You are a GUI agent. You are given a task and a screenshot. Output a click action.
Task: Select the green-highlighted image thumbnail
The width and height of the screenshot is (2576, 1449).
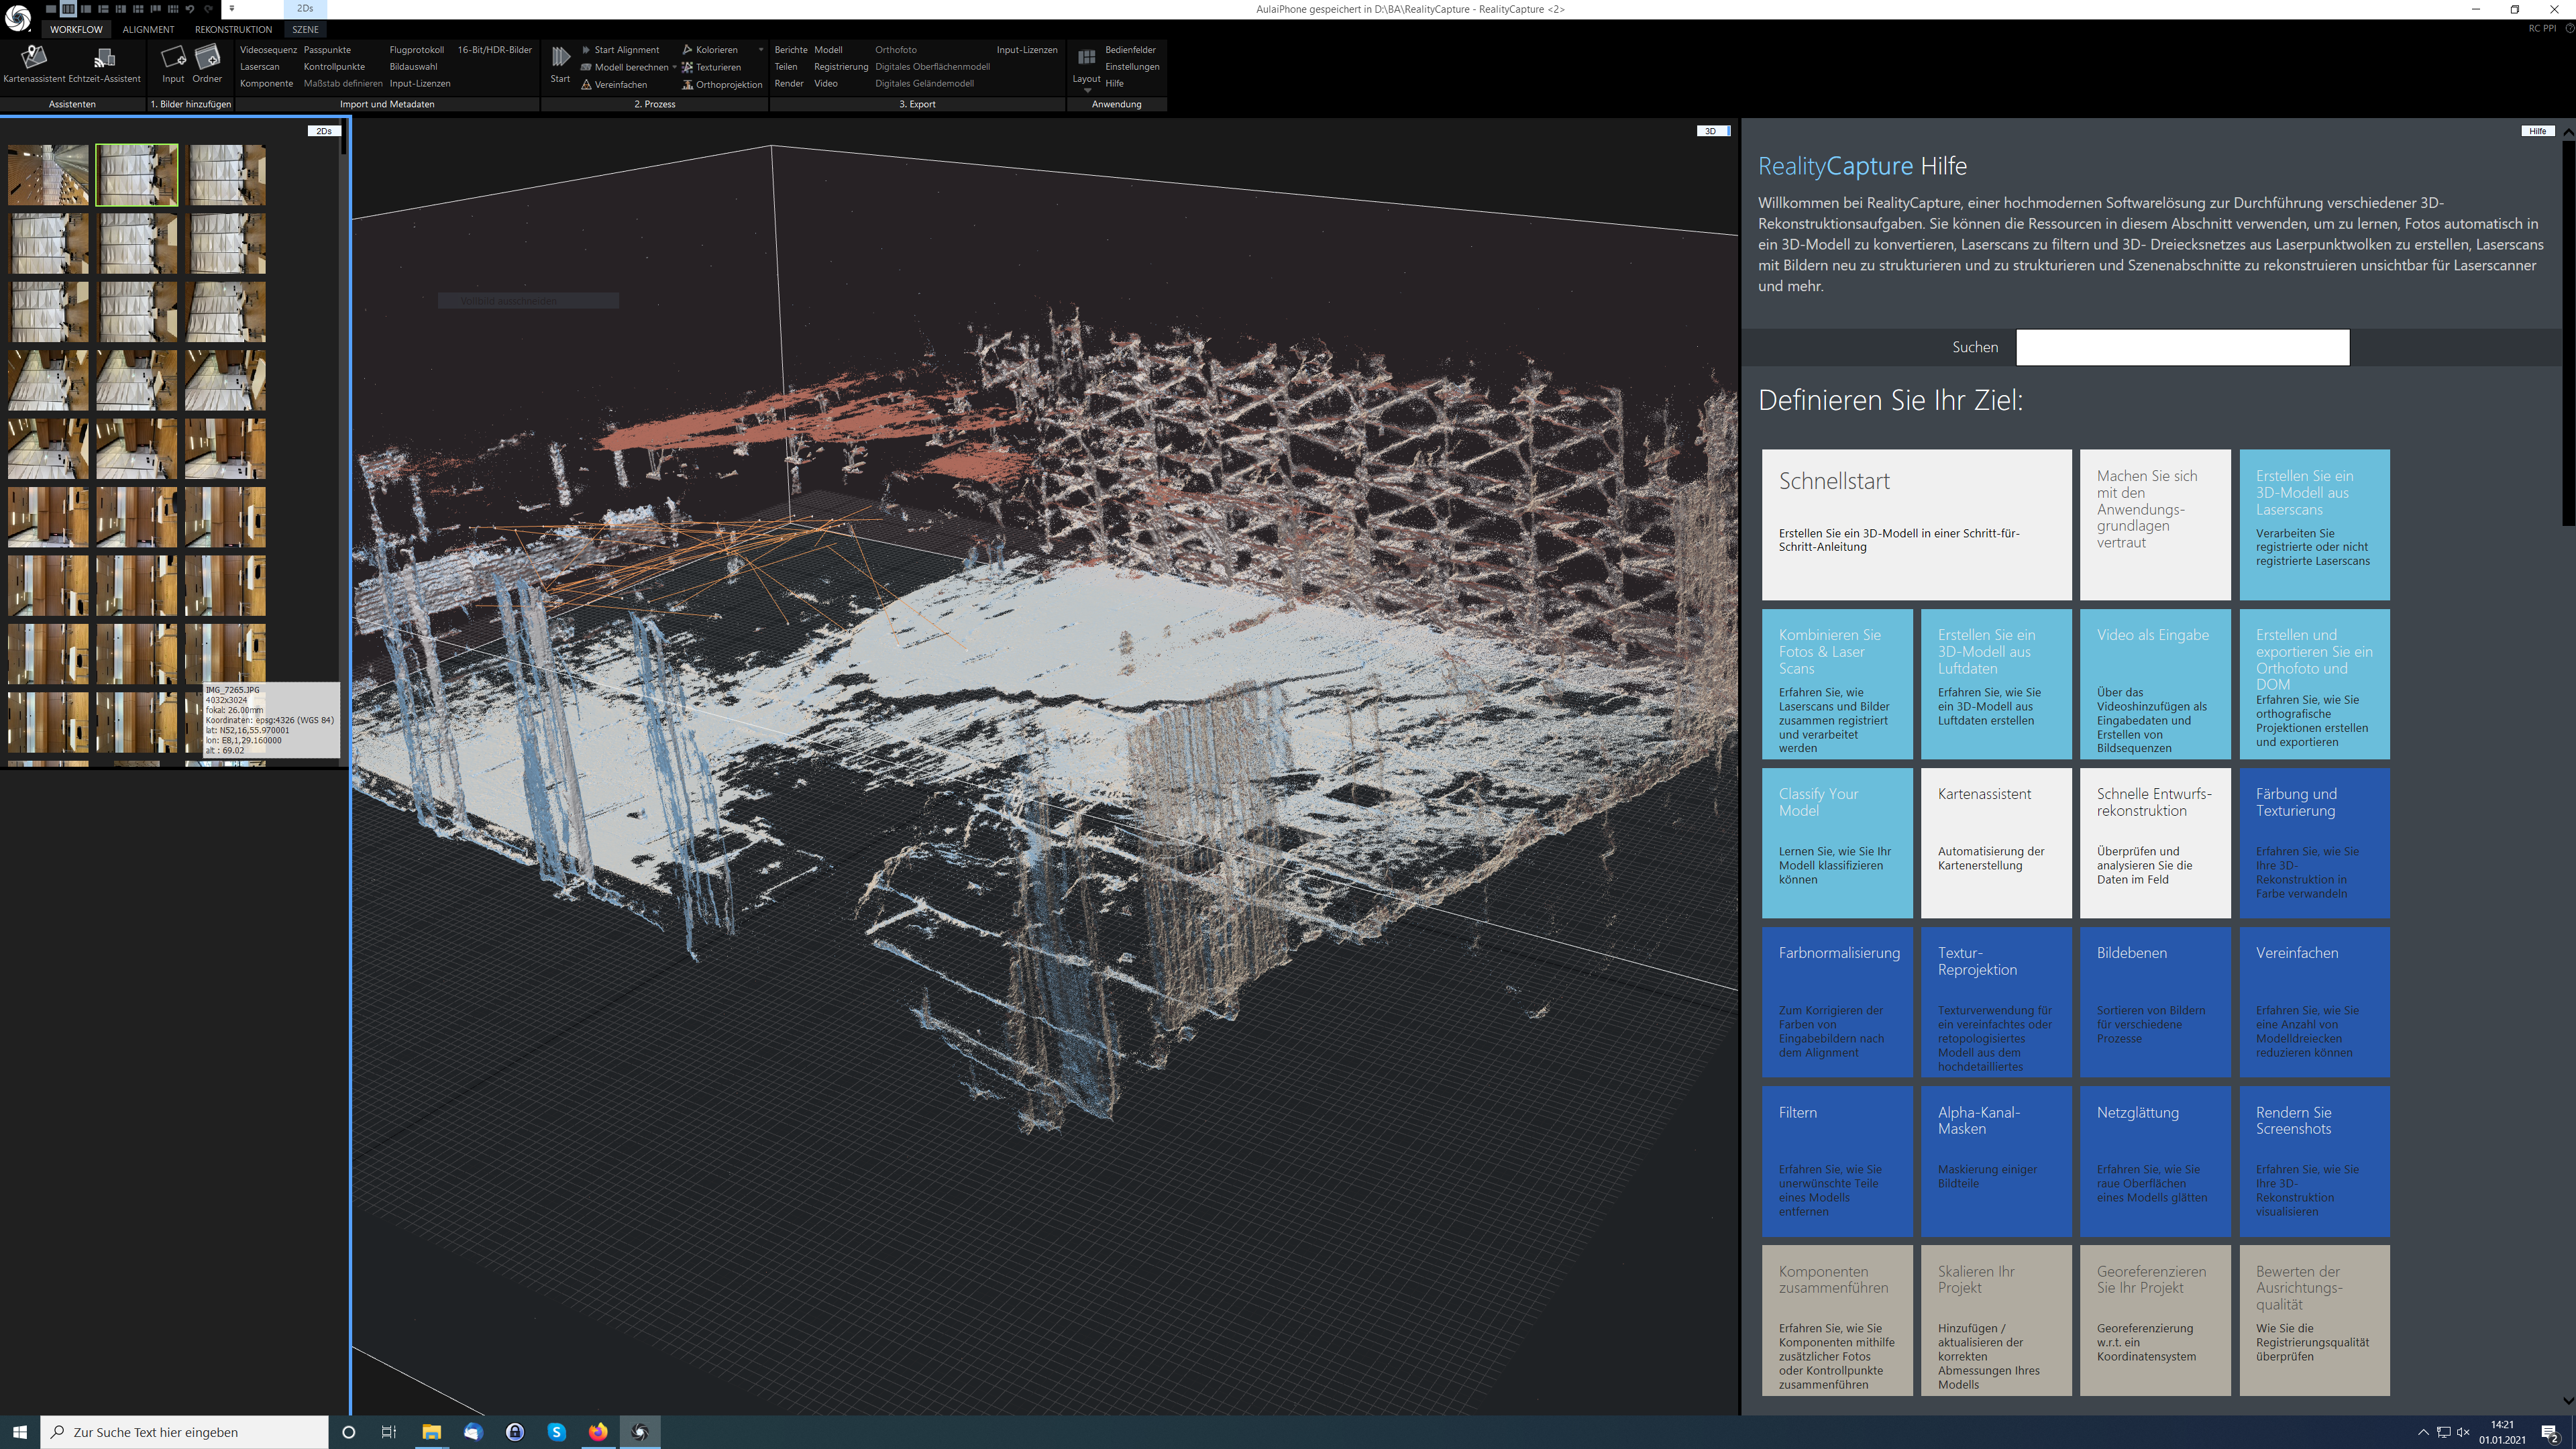click(x=137, y=175)
